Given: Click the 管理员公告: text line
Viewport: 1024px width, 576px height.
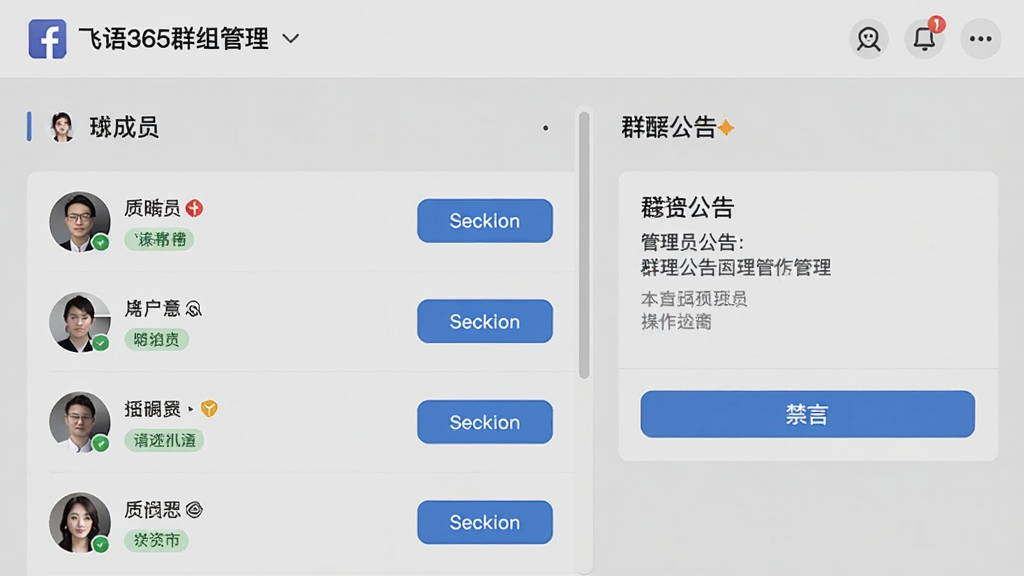Looking at the screenshot, I should click(692, 243).
